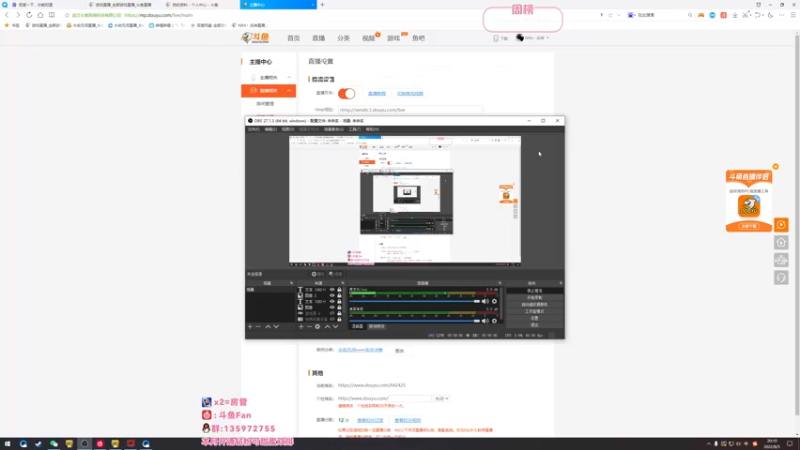Toggle the 直播开关 live switch
Image resolution: width=800 pixels, height=450 pixels.
coord(346,93)
